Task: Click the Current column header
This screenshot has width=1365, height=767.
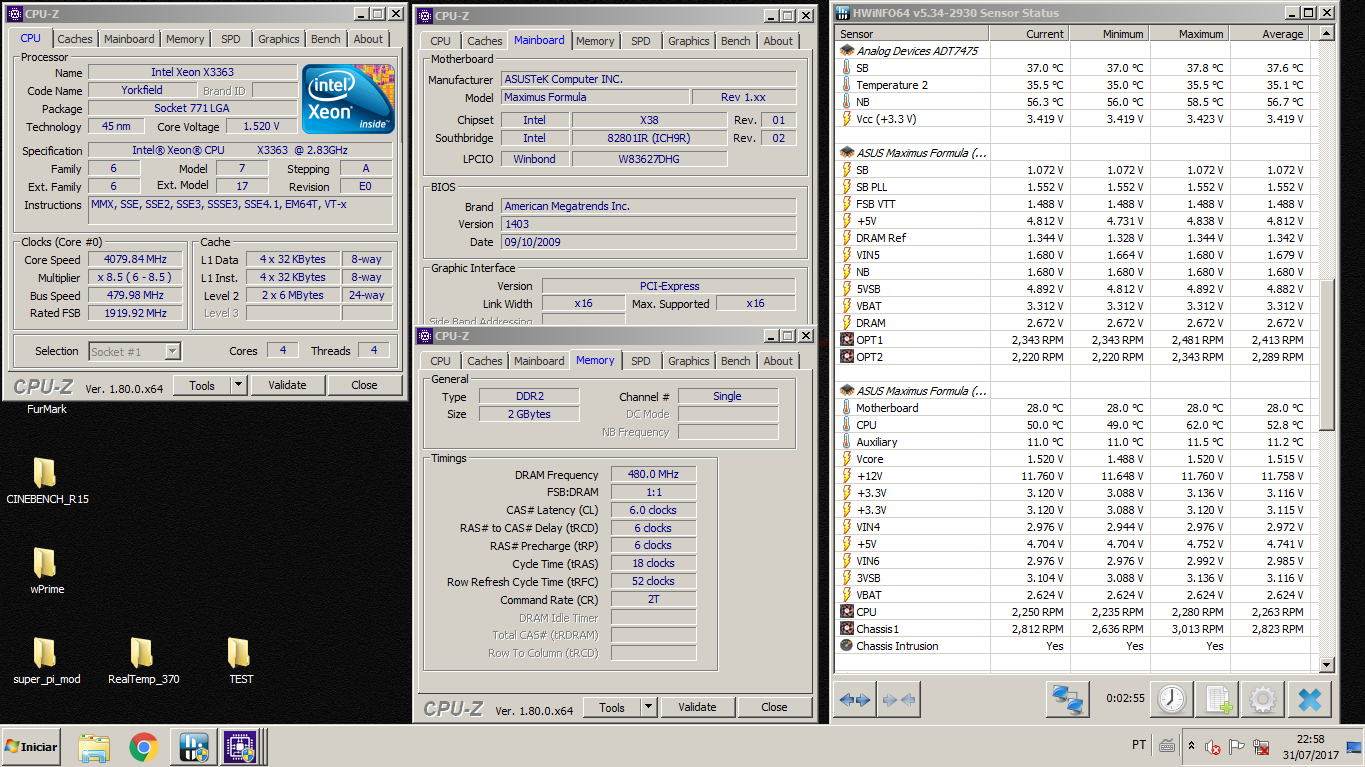Action: [1029, 34]
